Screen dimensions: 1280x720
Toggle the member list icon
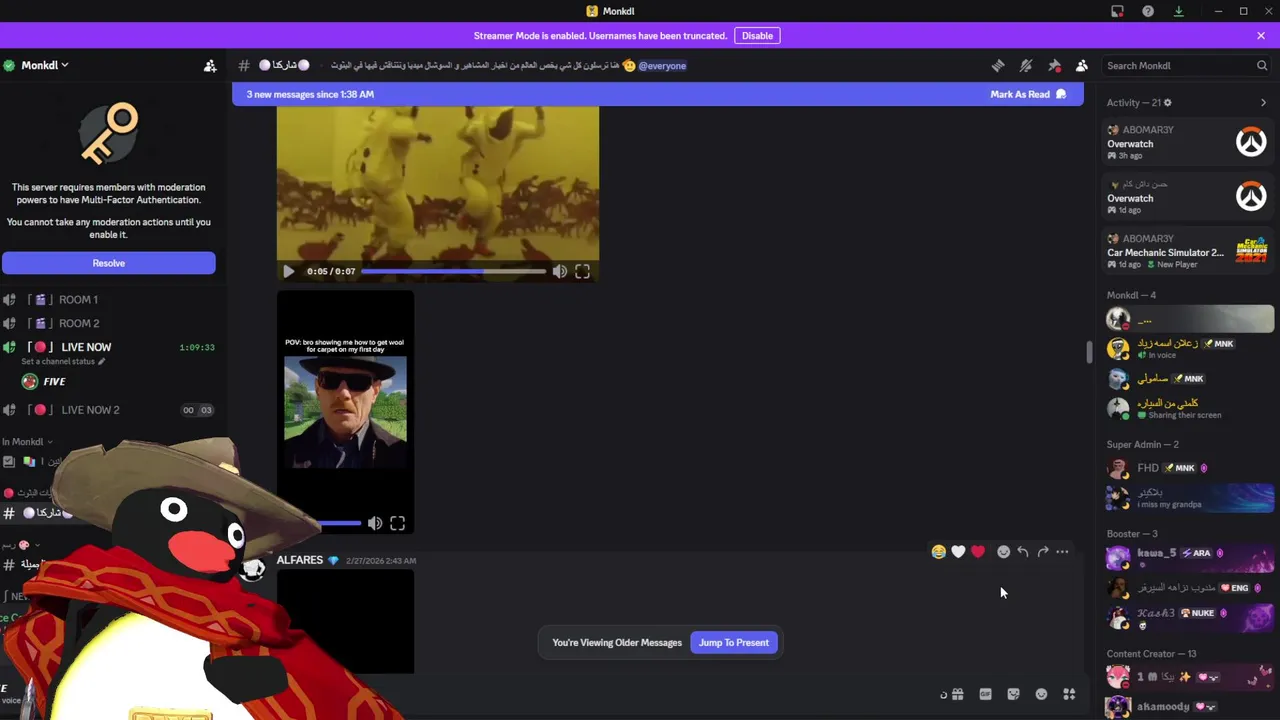coord(1082,66)
